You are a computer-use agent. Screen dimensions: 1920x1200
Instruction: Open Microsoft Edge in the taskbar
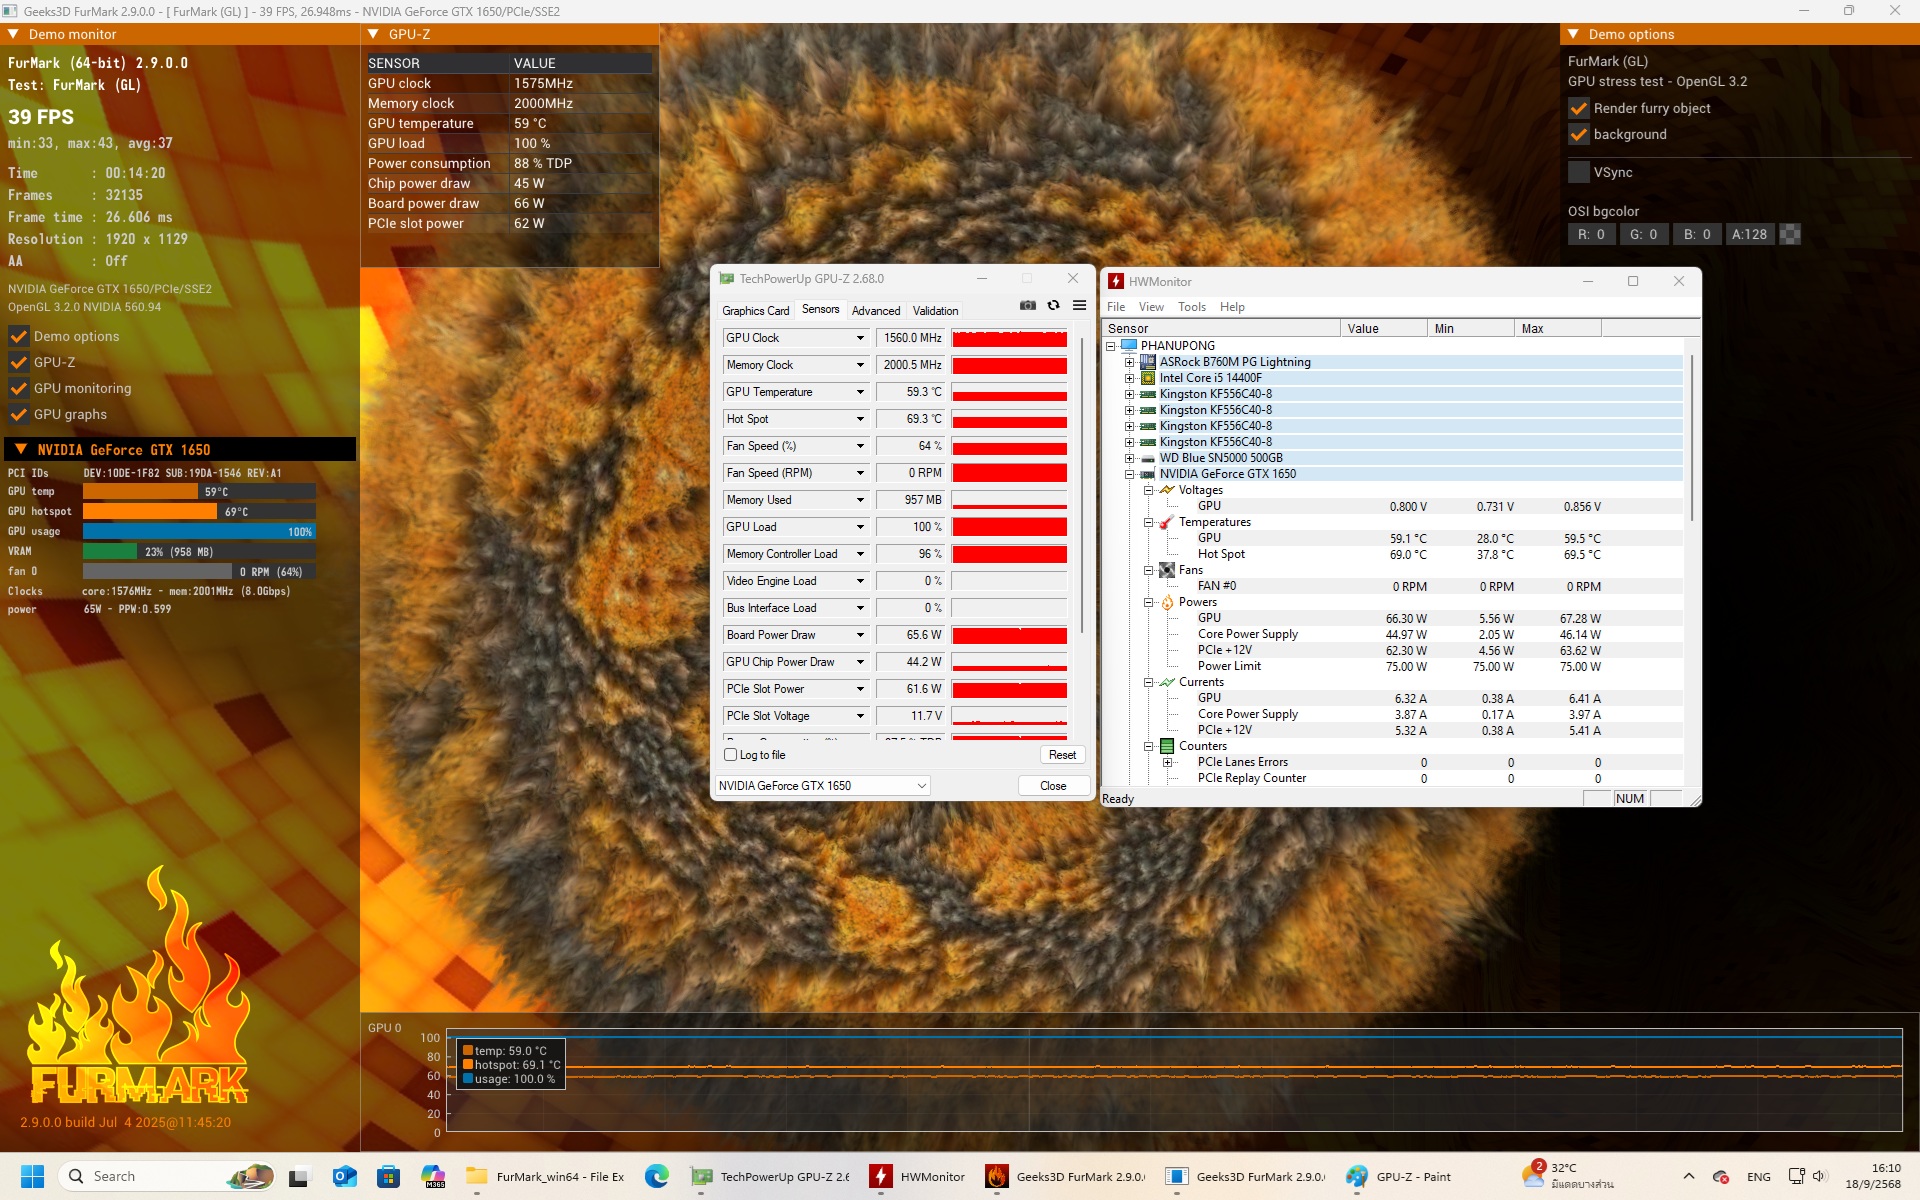click(x=656, y=1176)
